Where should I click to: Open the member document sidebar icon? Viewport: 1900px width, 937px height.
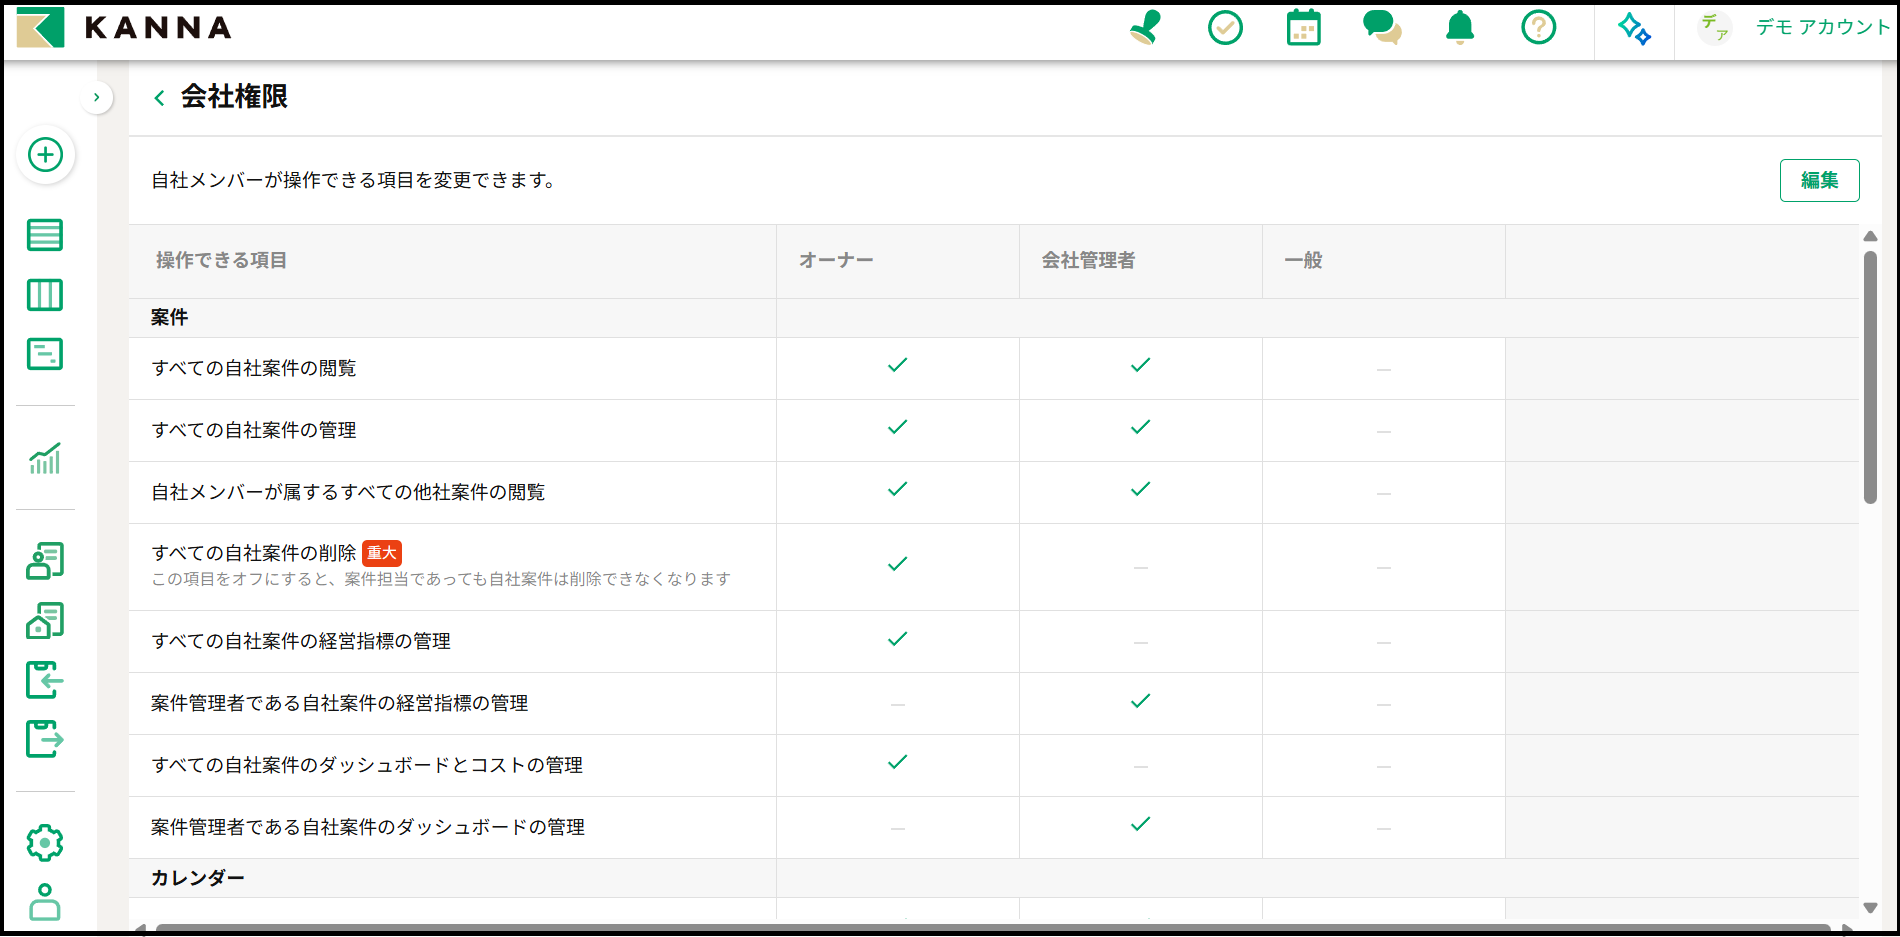click(x=45, y=561)
